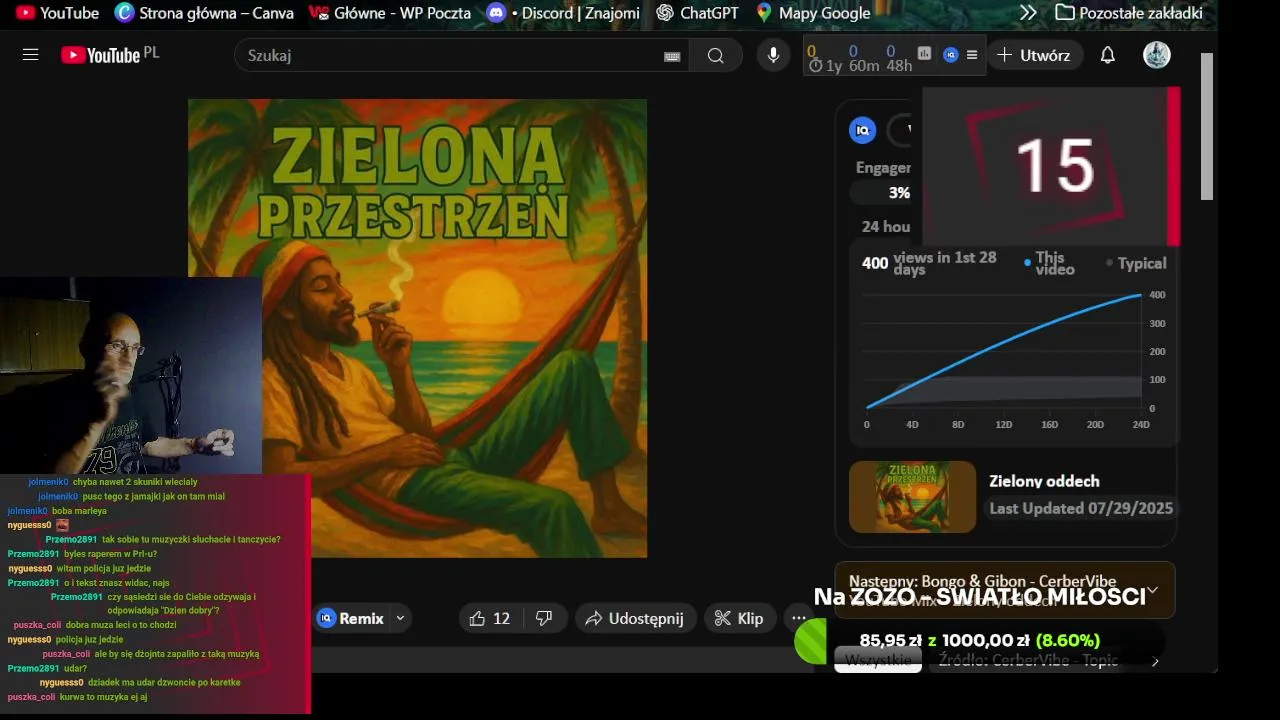Share the video via Udostępnij
This screenshot has width=1280, height=720.
(635, 618)
